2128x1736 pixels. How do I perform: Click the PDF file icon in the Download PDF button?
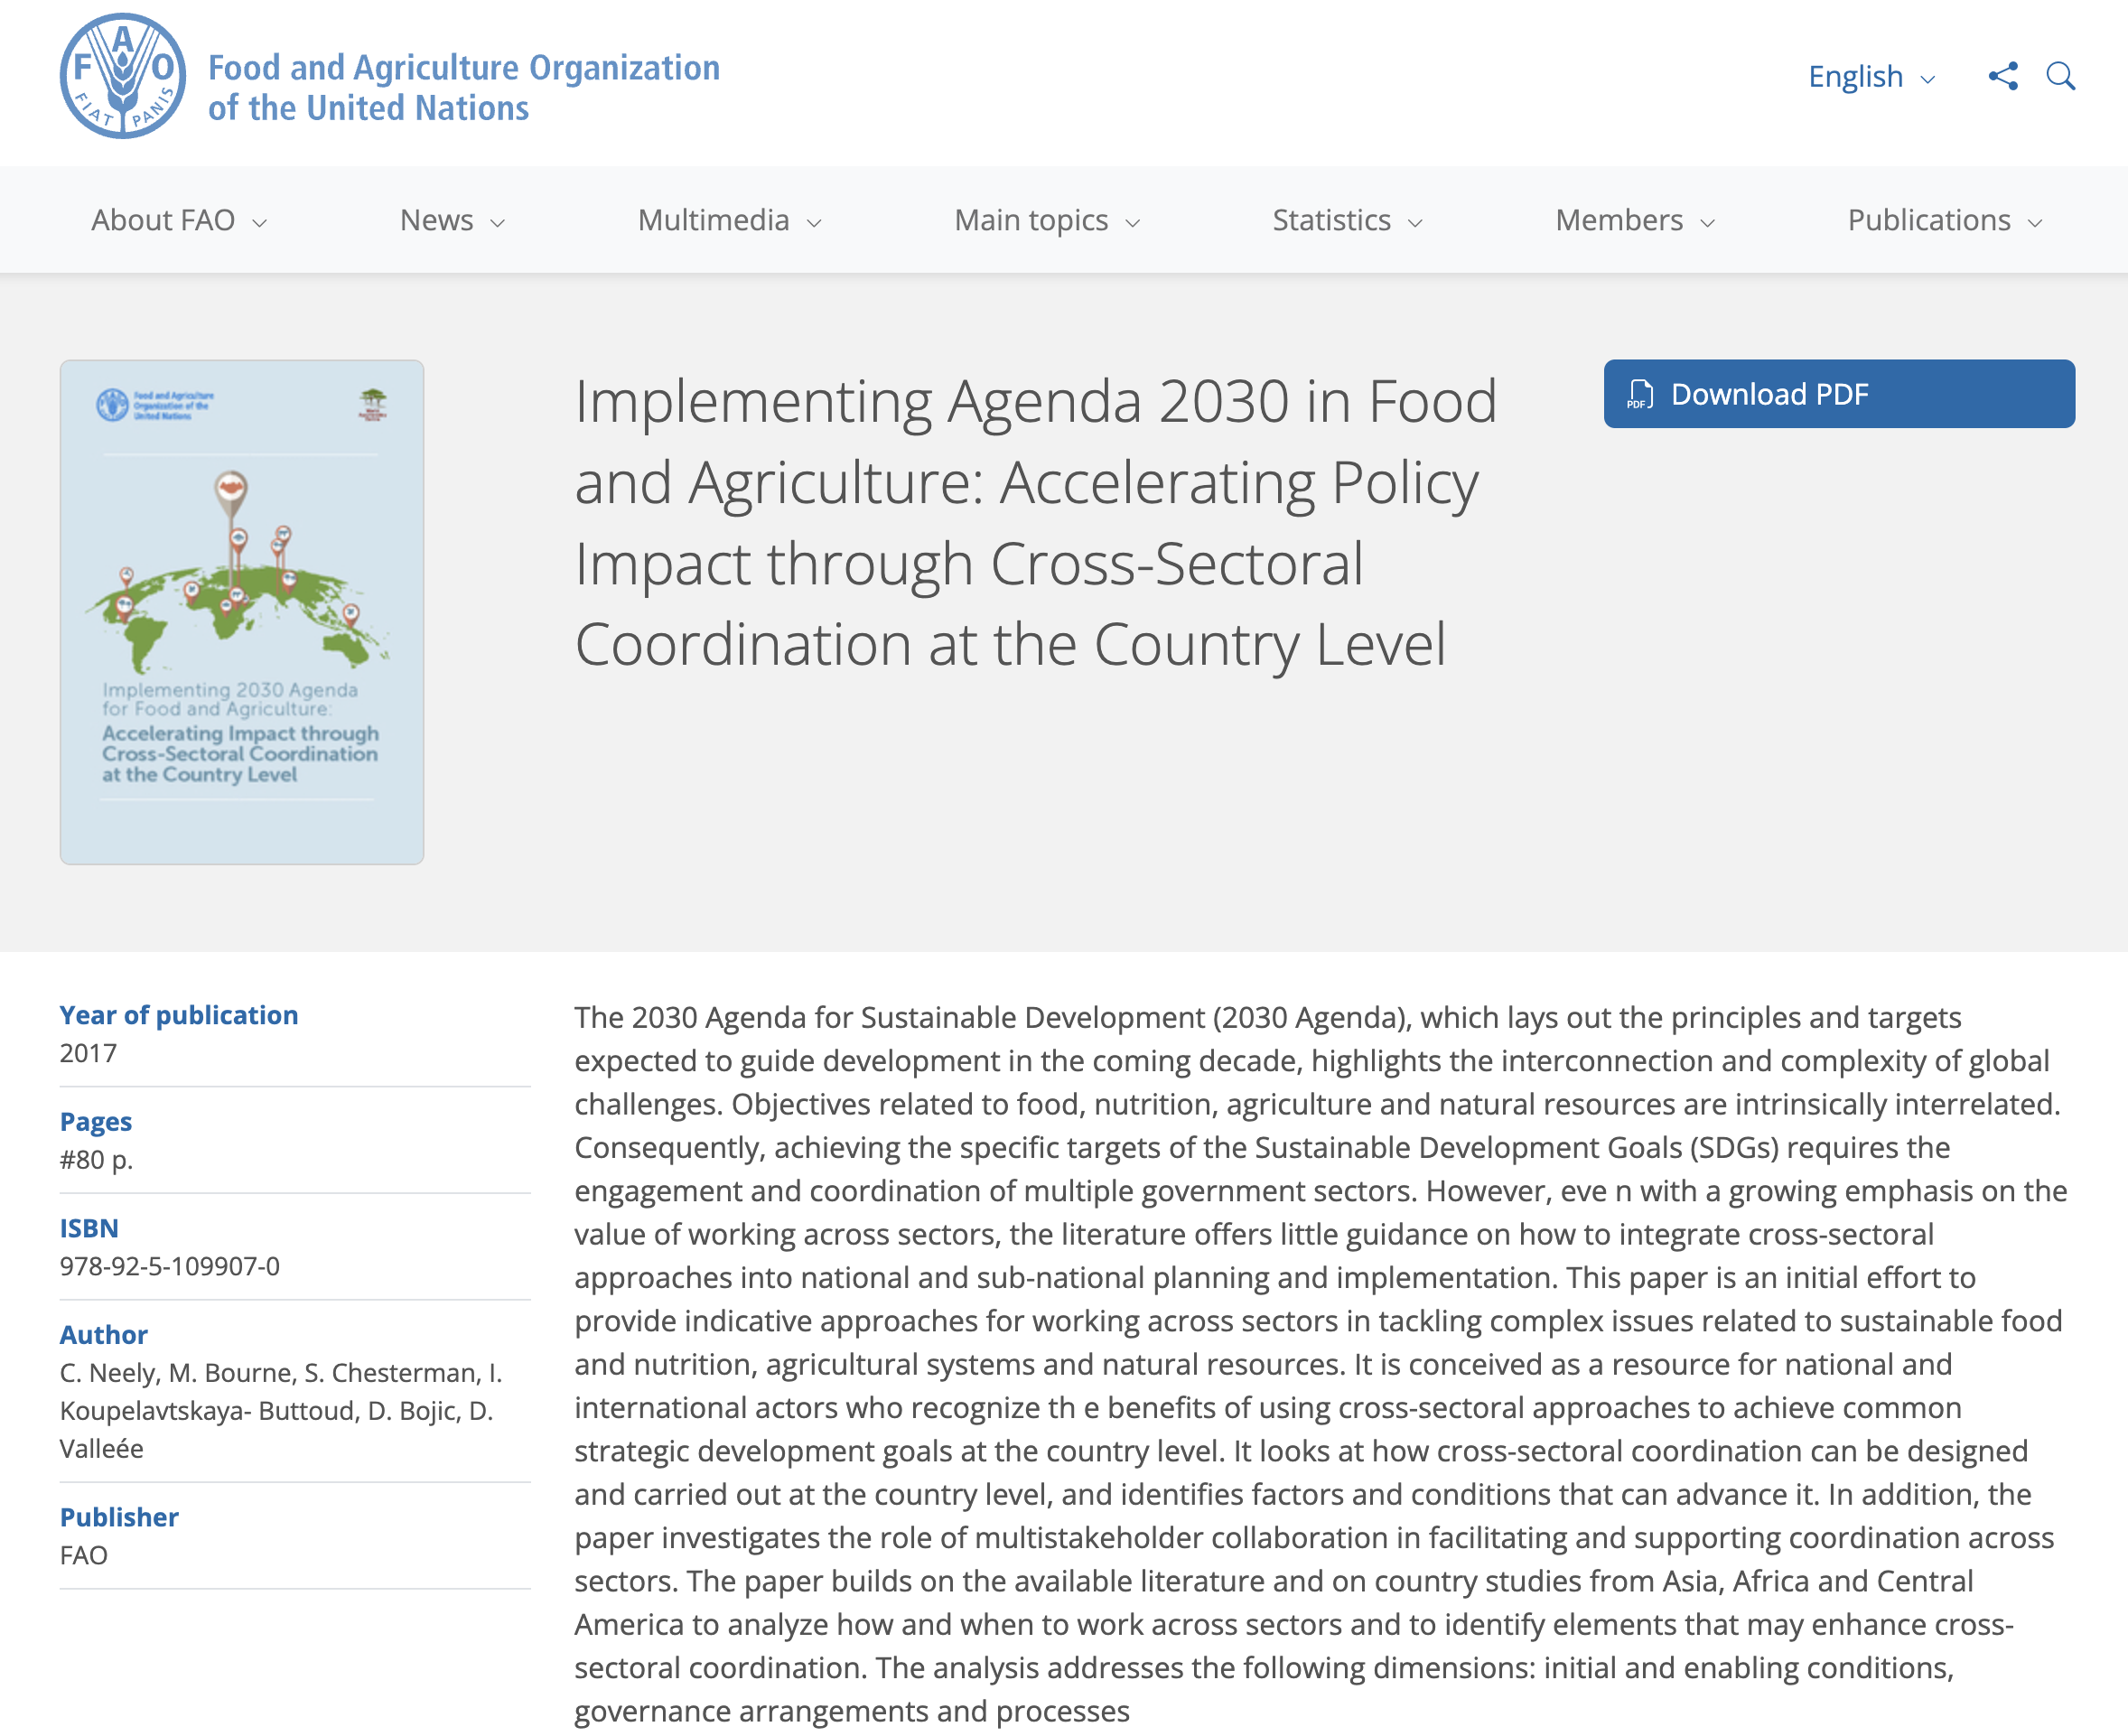click(x=1640, y=394)
